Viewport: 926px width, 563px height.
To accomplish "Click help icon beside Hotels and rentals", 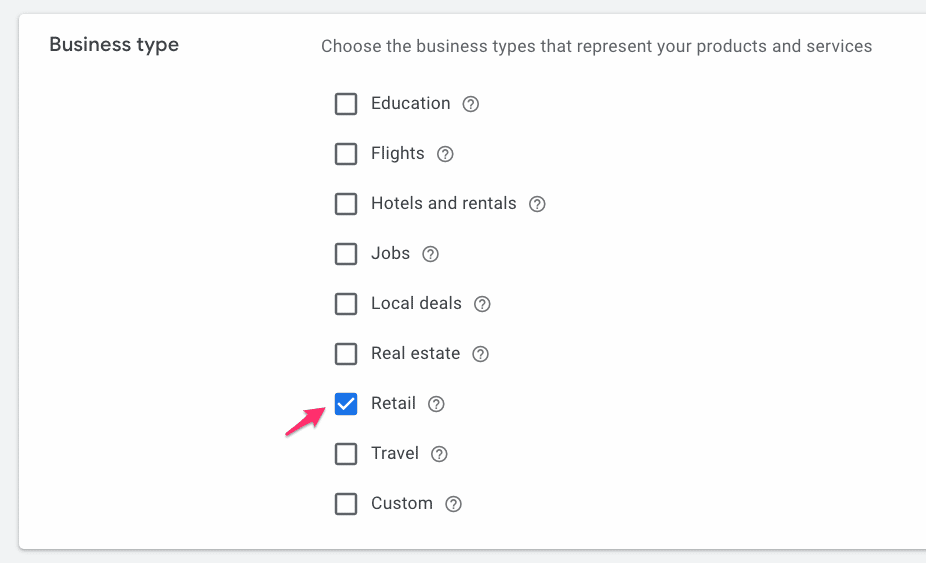I will pyautogui.click(x=537, y=204).
